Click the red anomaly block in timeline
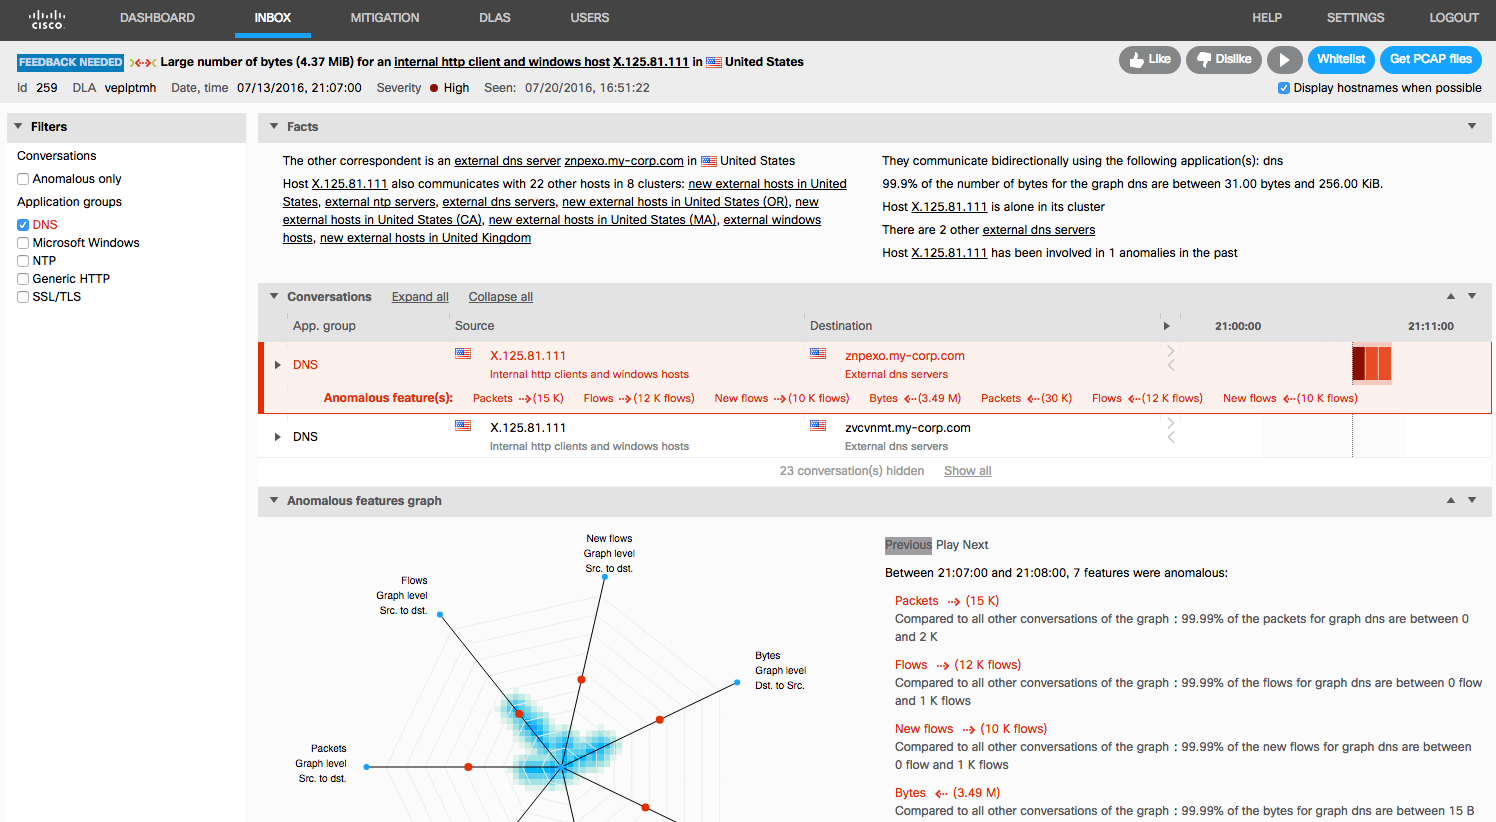 click(1371, 363)
